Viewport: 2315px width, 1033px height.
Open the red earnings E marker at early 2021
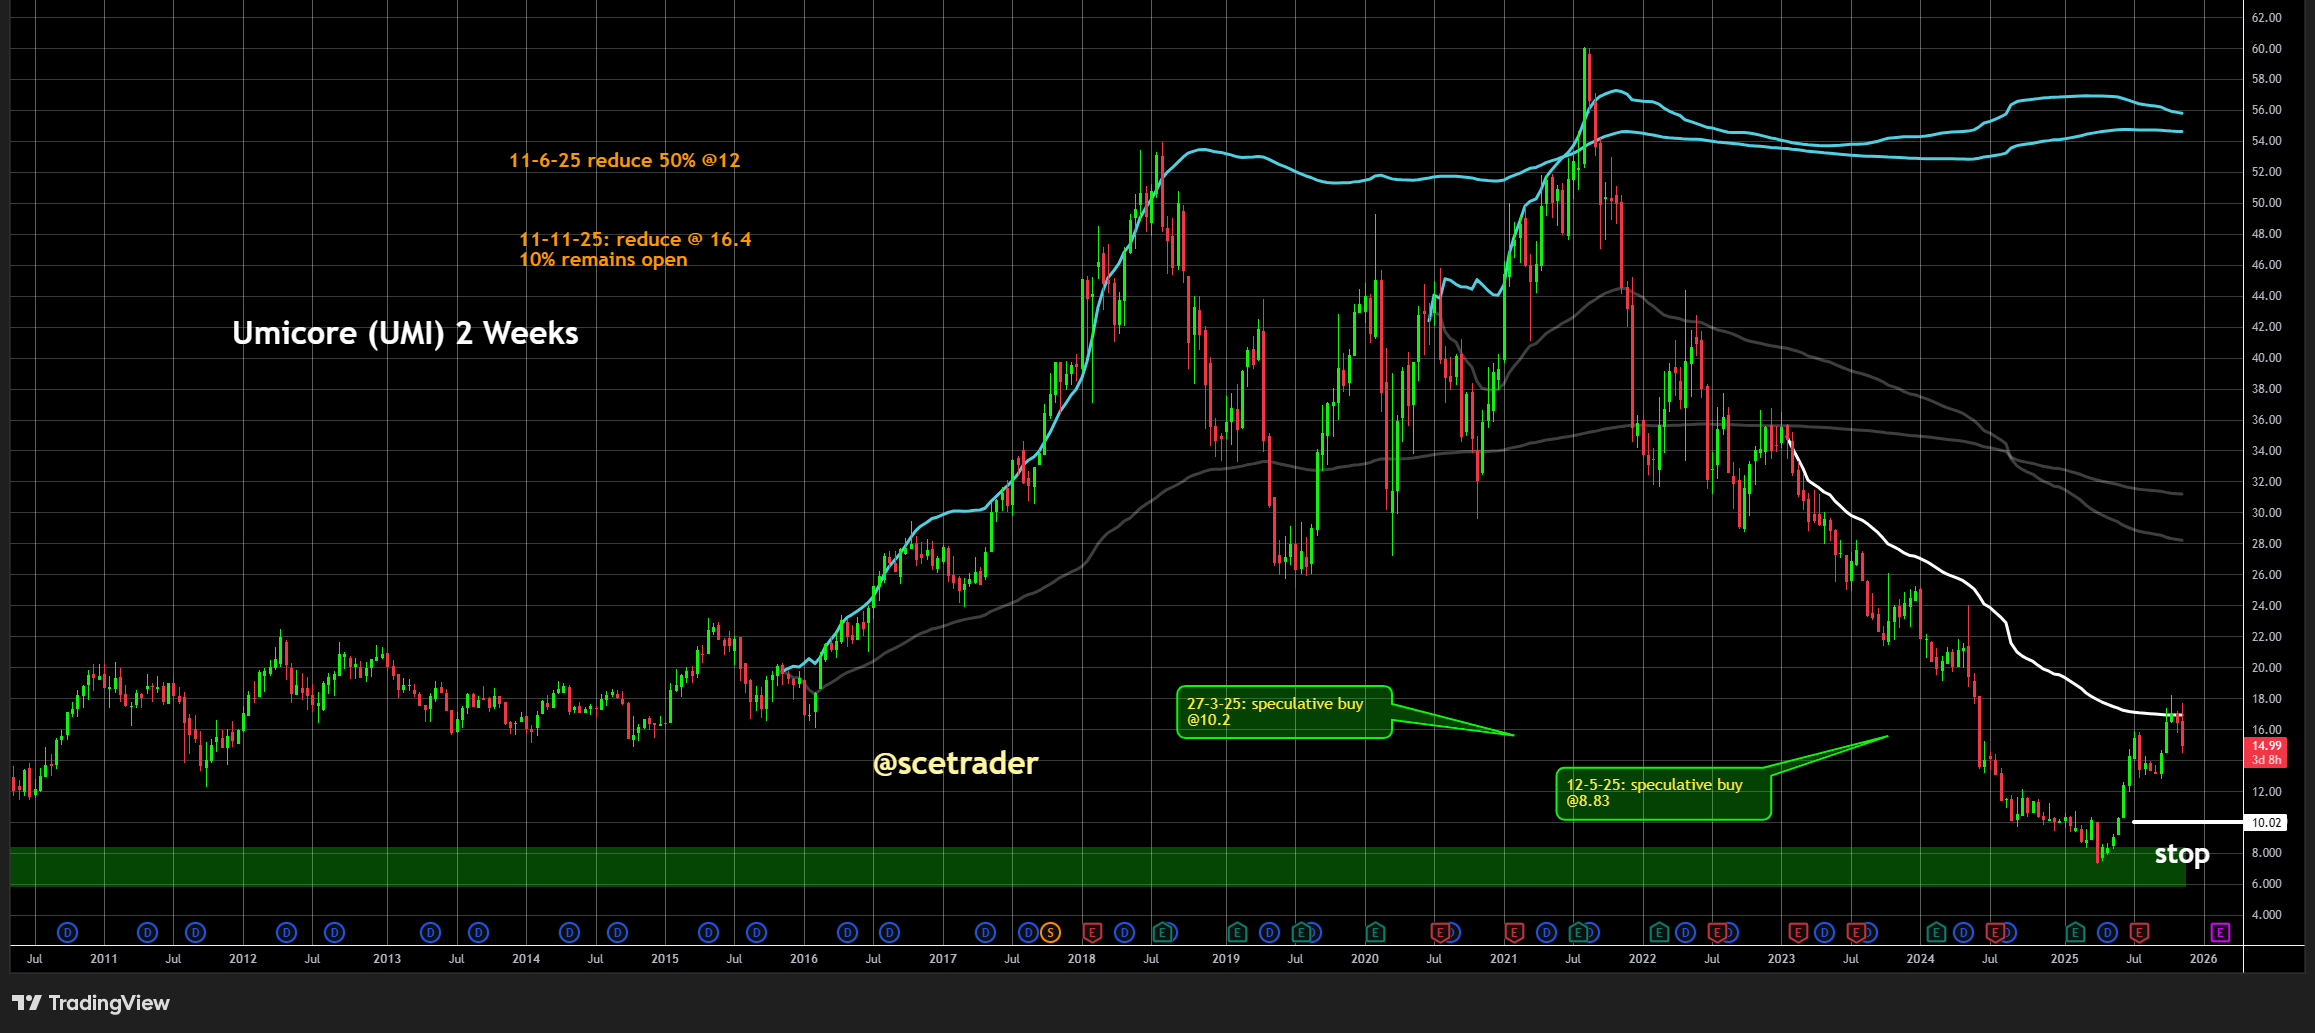tap(1514, 933)
